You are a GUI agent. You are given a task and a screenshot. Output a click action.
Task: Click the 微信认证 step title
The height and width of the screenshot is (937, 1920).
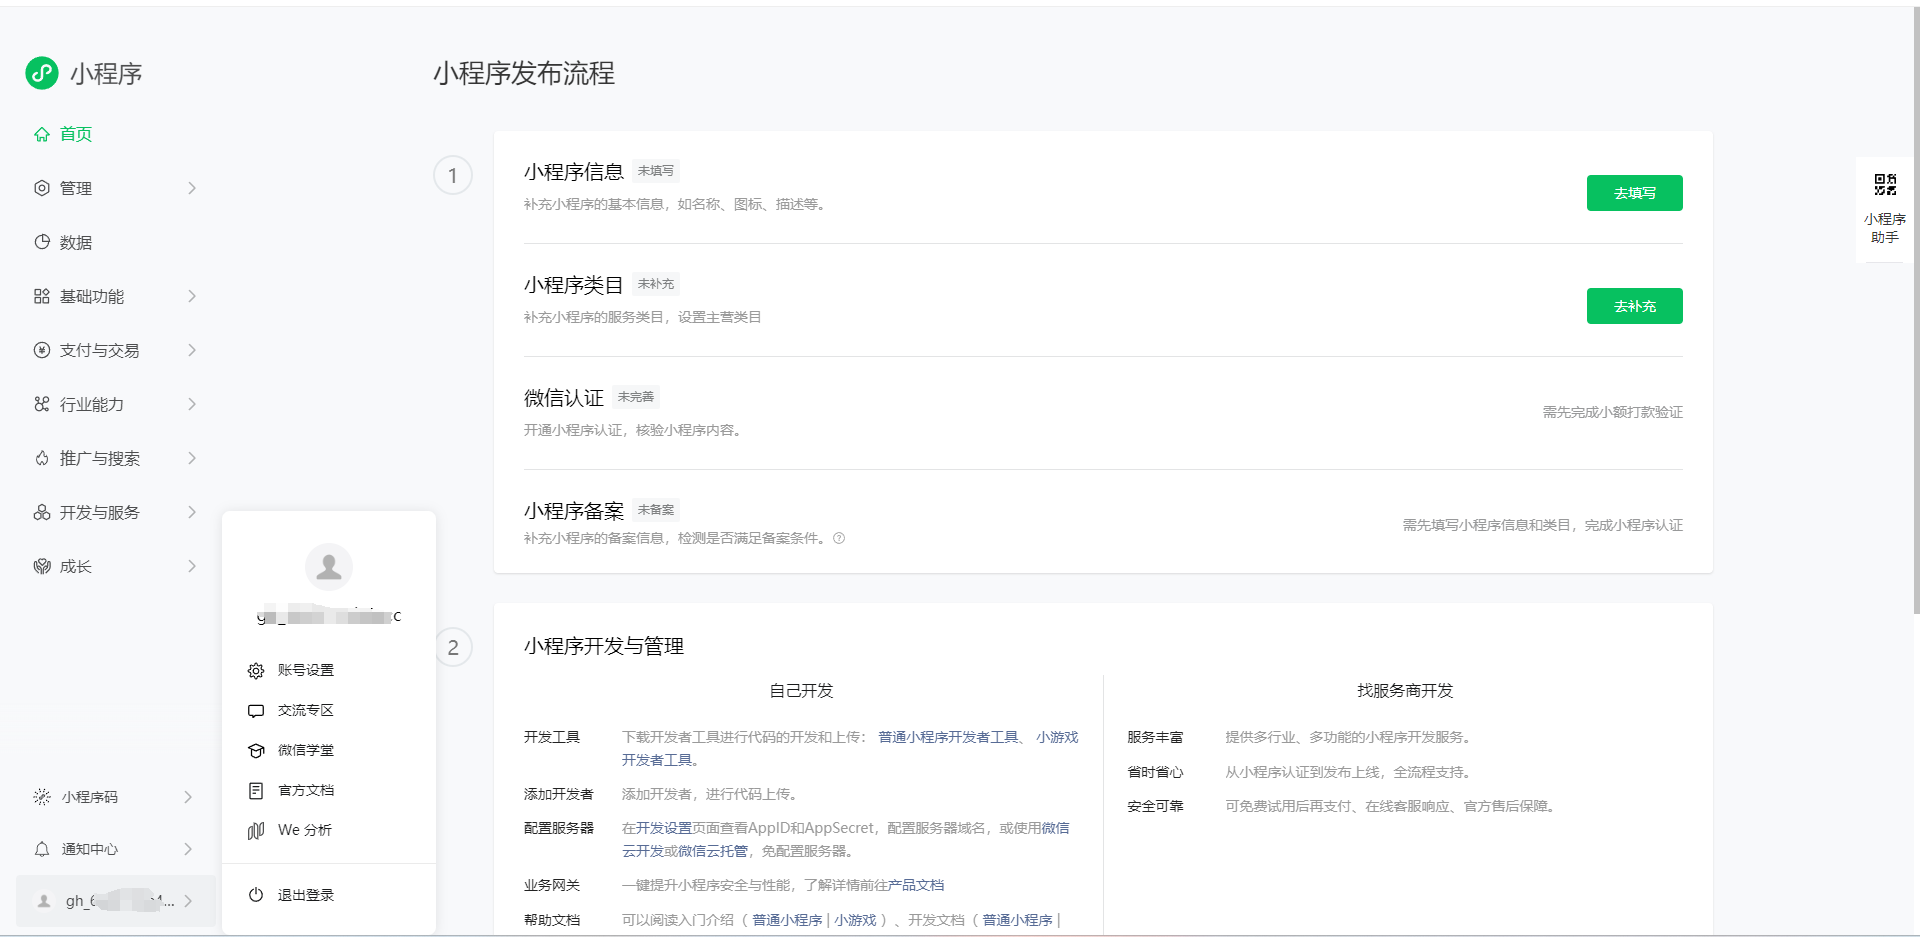tap(564, 398)
